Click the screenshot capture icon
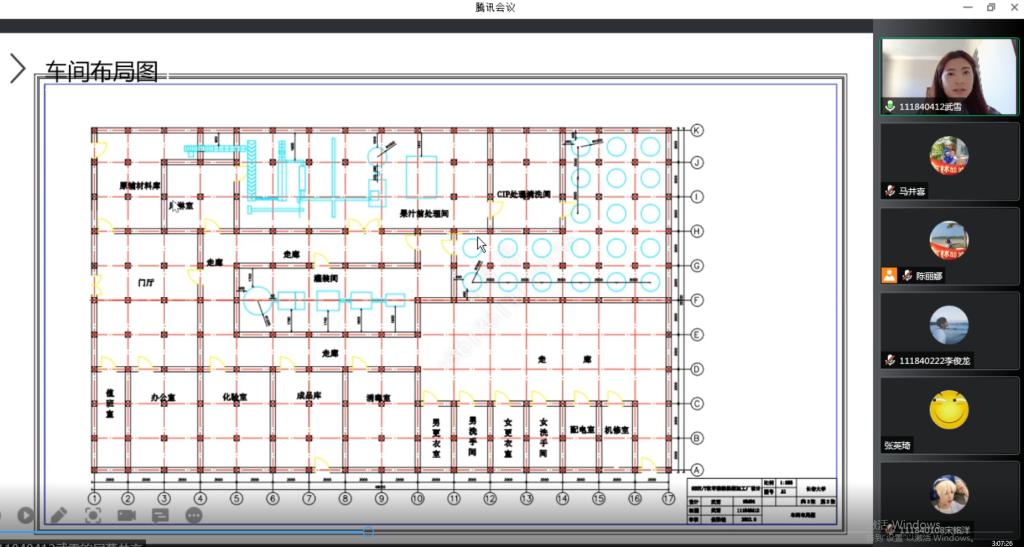This screenshot has height=547, width=1024. click(93, 515)
